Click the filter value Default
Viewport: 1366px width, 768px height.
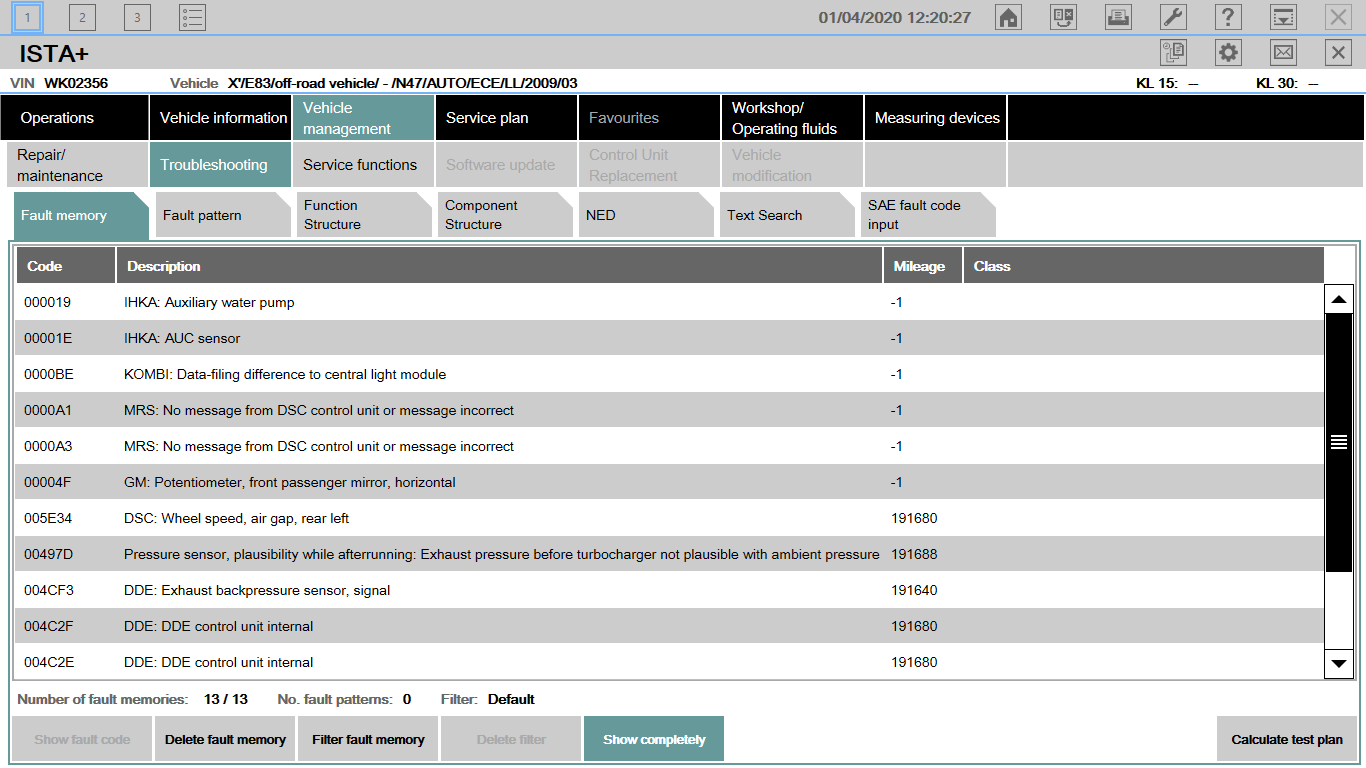pyautogui.click(x=511, y=699)
